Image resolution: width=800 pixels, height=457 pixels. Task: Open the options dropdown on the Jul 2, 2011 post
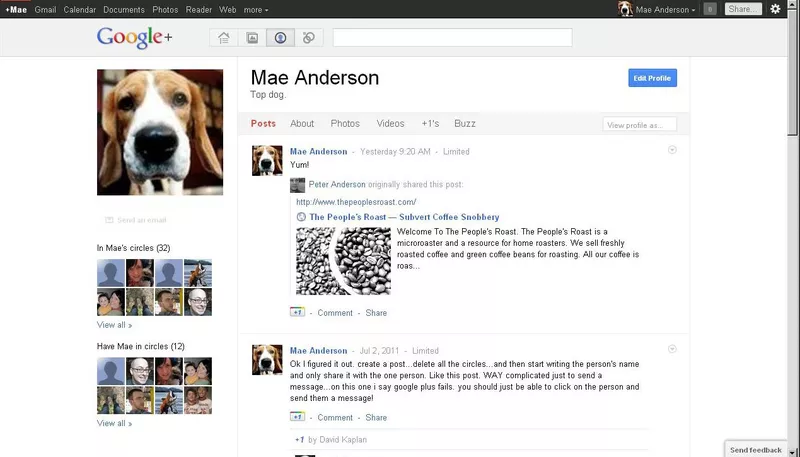tap(672, 349)
